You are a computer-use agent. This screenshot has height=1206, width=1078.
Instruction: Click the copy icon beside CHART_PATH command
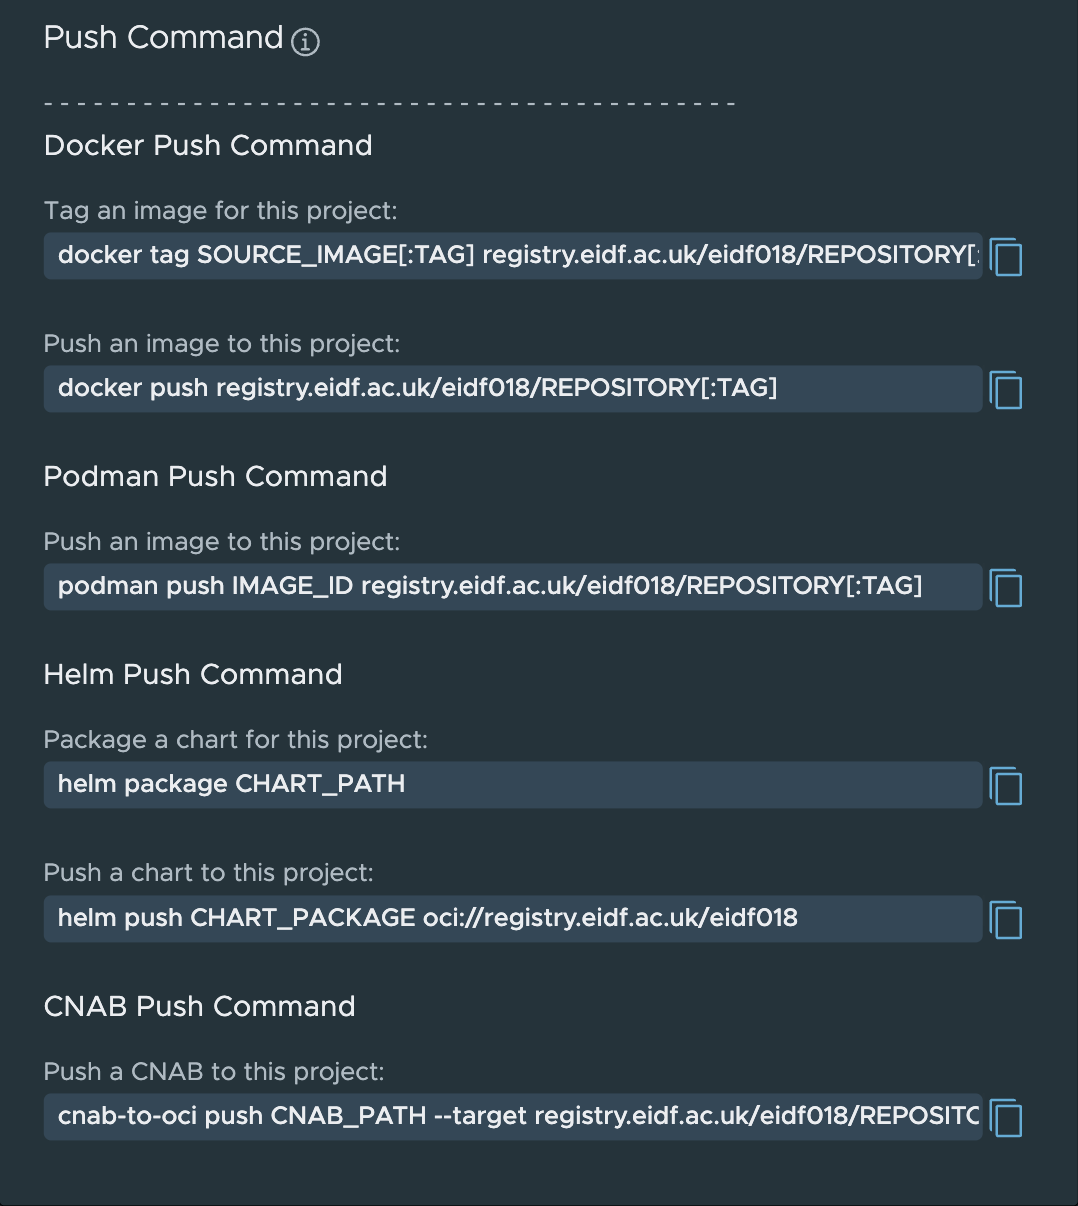point(1006,786)
